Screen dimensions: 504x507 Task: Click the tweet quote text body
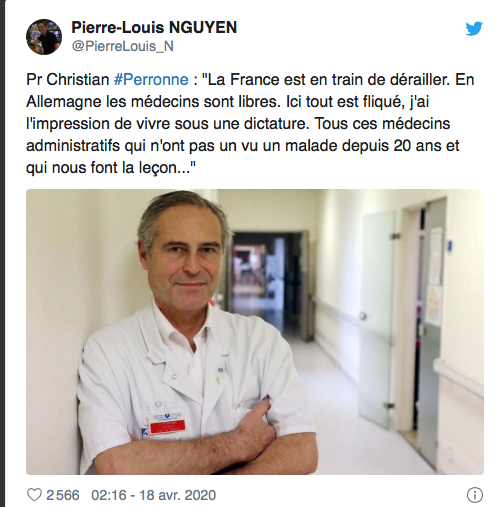coord(250,124)
